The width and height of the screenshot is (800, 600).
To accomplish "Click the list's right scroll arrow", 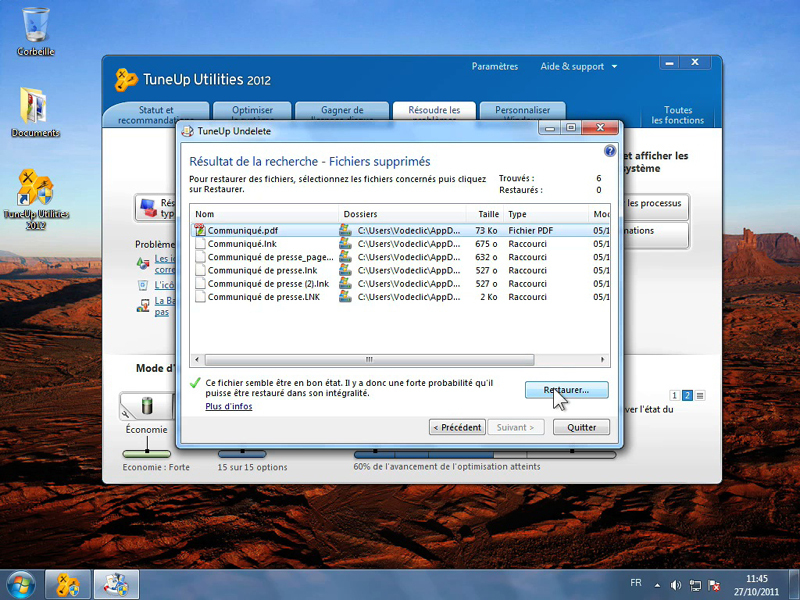I will pos(603,360).
